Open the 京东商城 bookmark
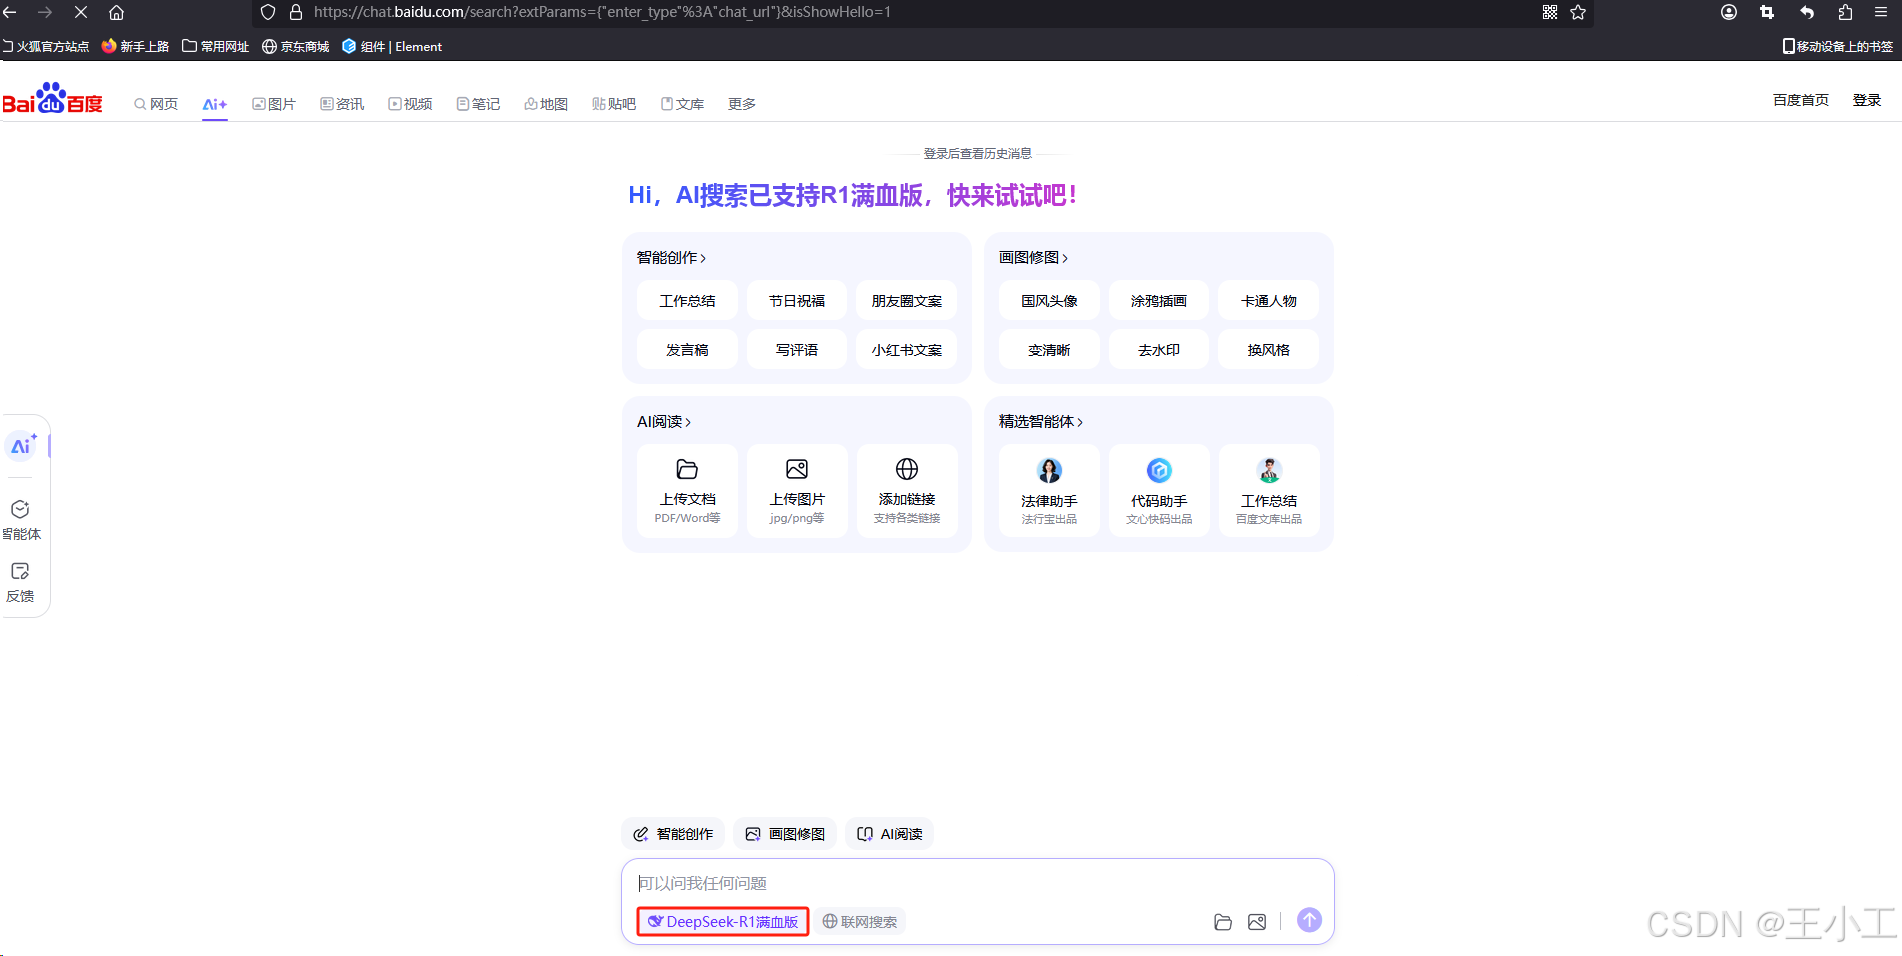Screen dimensions: 1902x956 (296, 47)
